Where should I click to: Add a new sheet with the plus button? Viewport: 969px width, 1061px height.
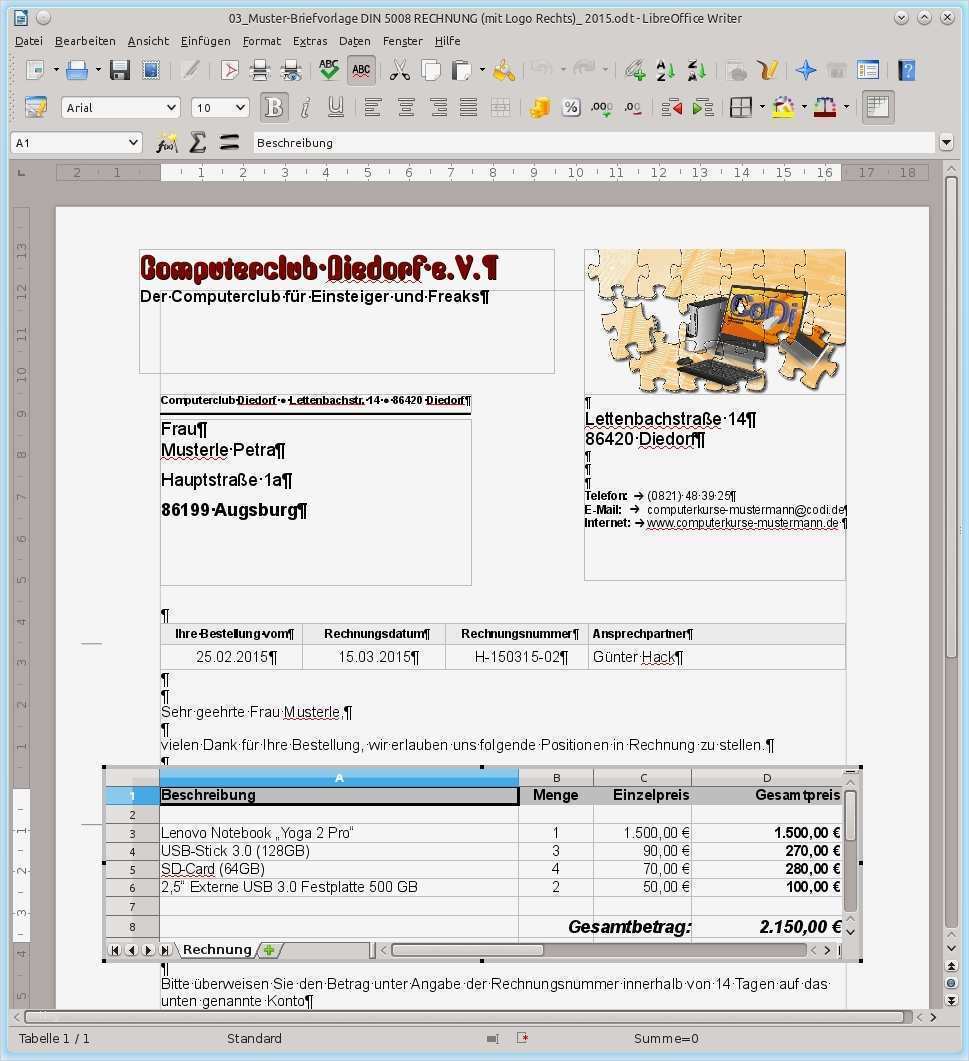[266, 949]
